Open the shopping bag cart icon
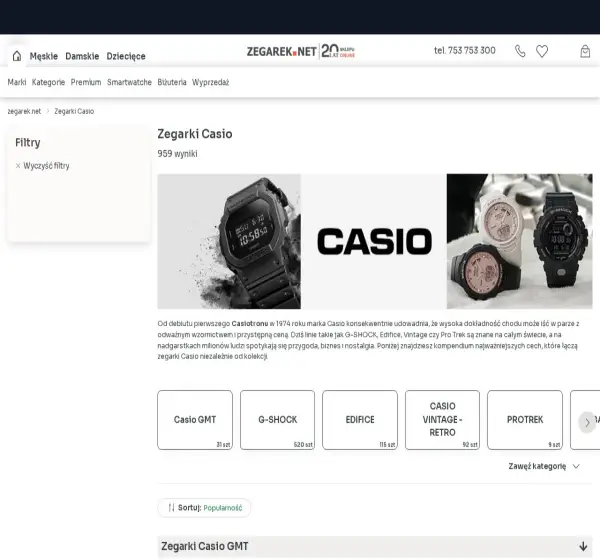 [x=585, y=51]
